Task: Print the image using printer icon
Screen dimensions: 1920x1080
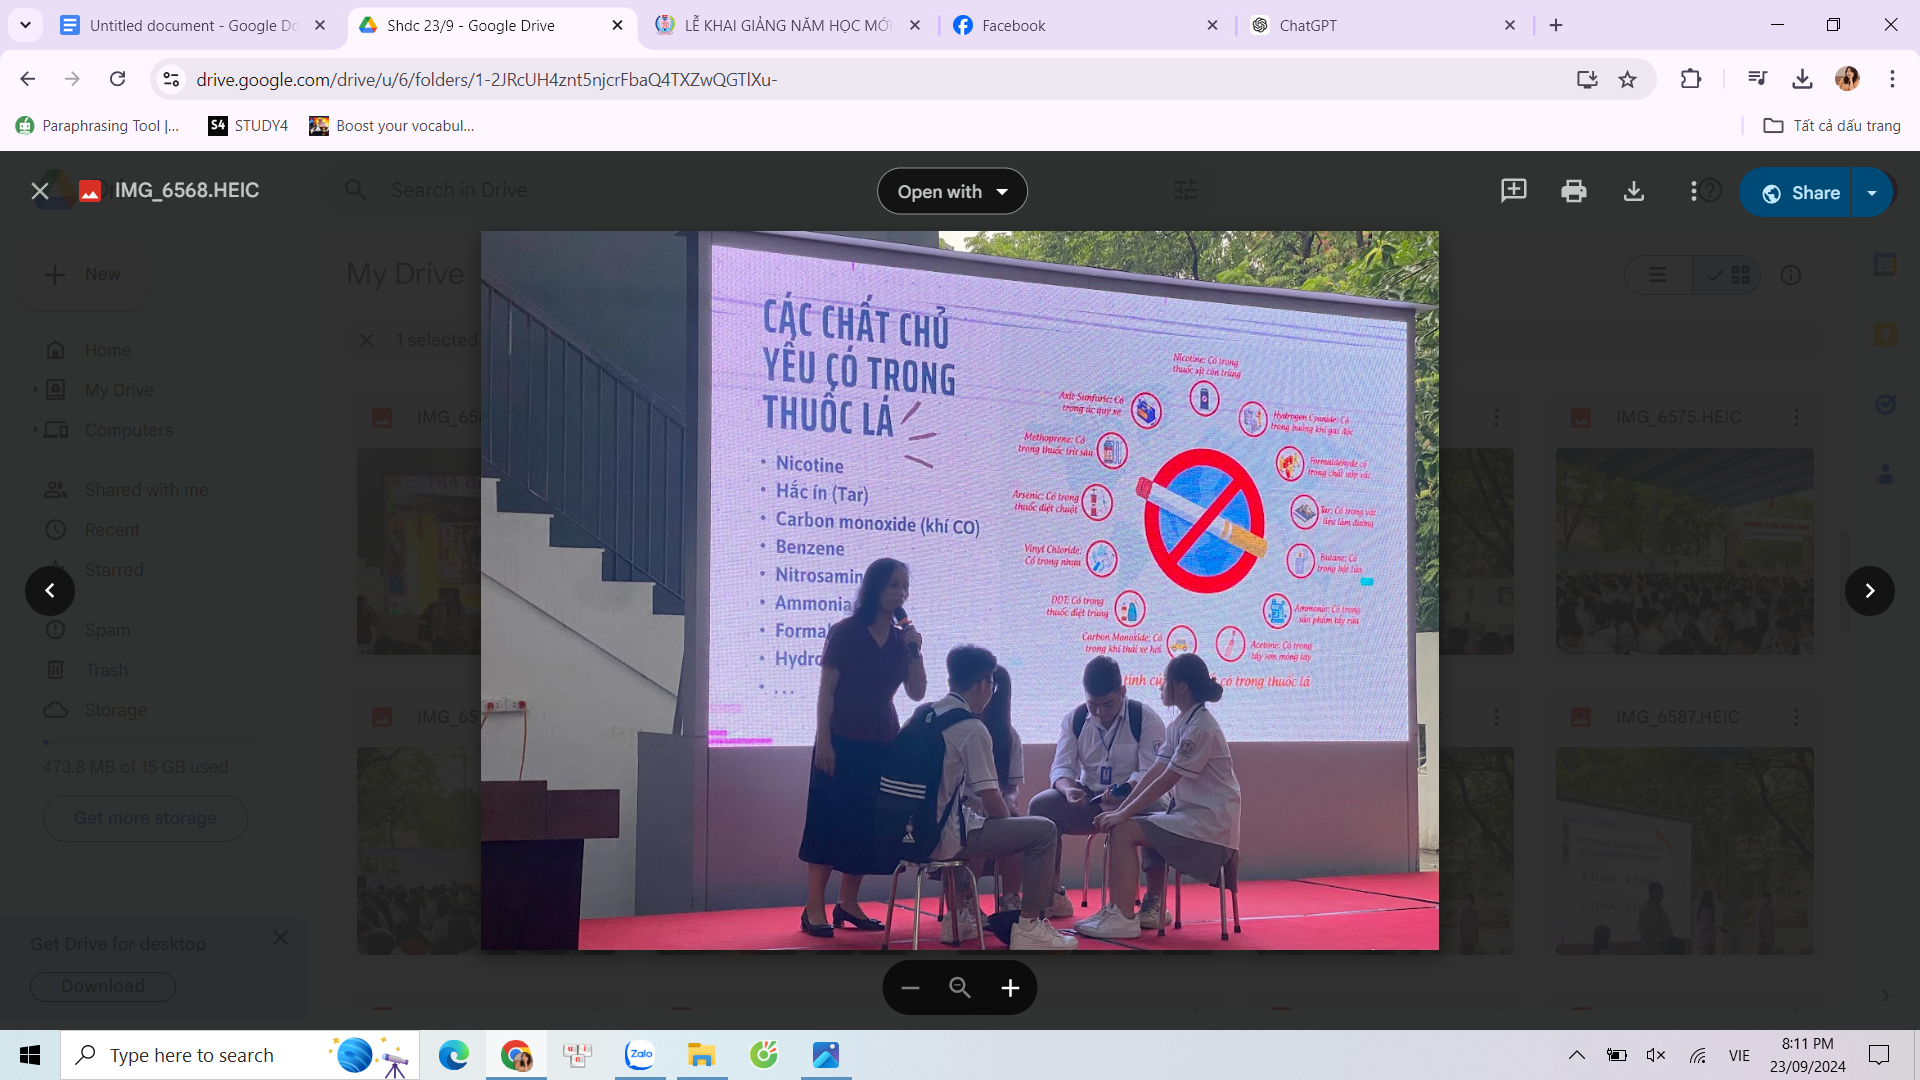Action: click(x=1573, y=191)
